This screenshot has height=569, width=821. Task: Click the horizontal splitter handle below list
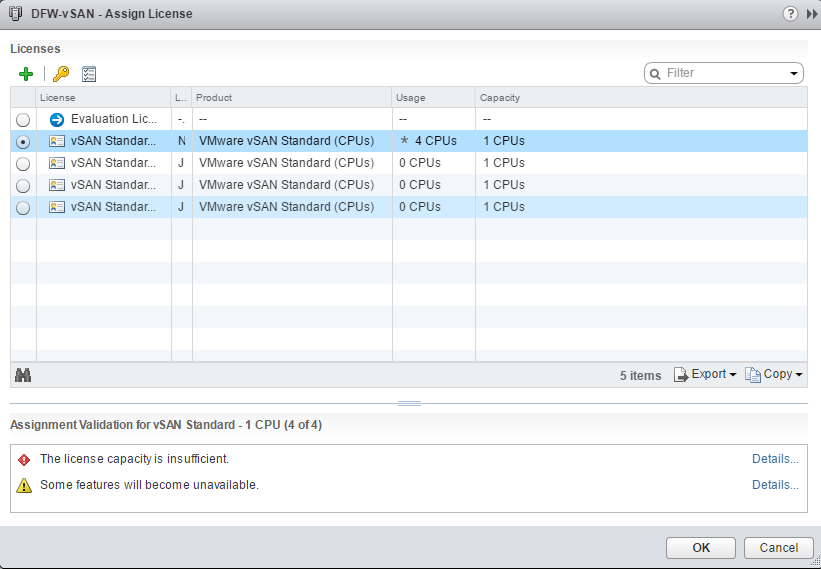(409, 403)
